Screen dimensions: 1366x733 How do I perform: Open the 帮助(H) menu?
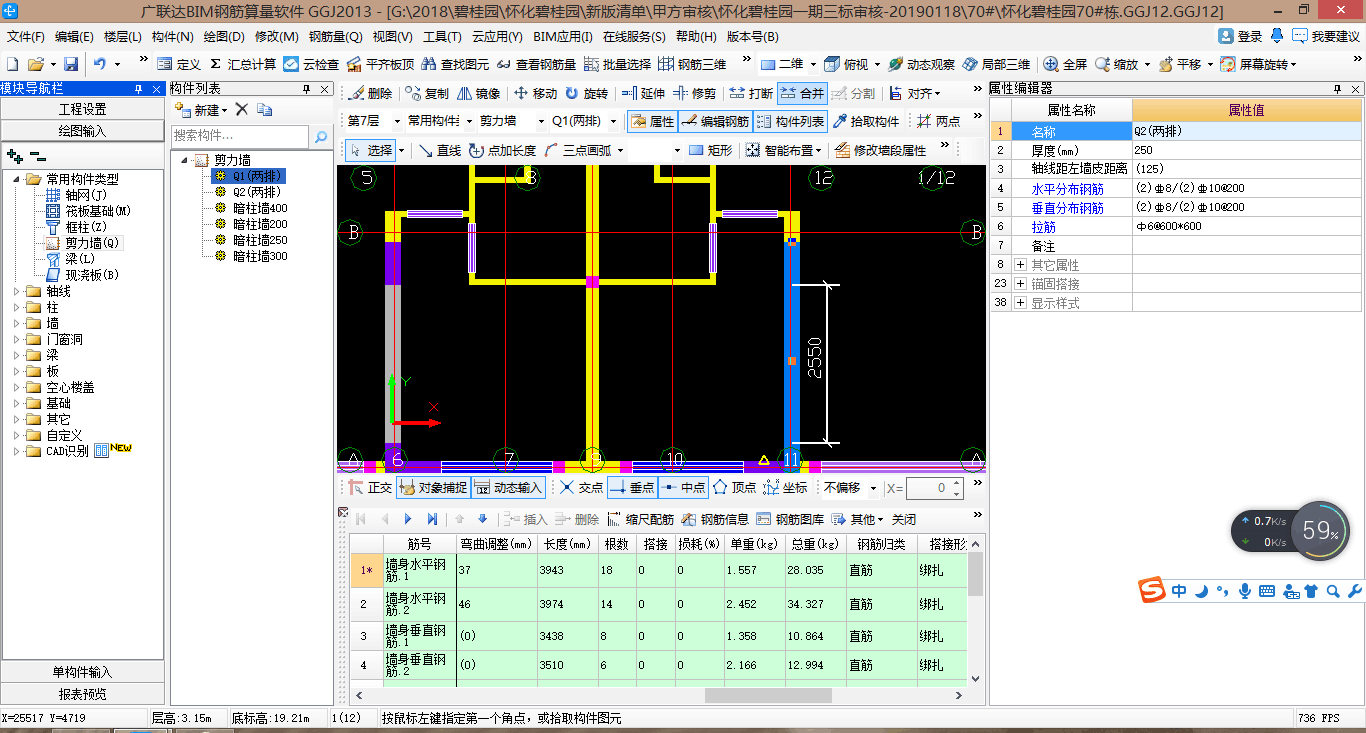pos(696,37)
